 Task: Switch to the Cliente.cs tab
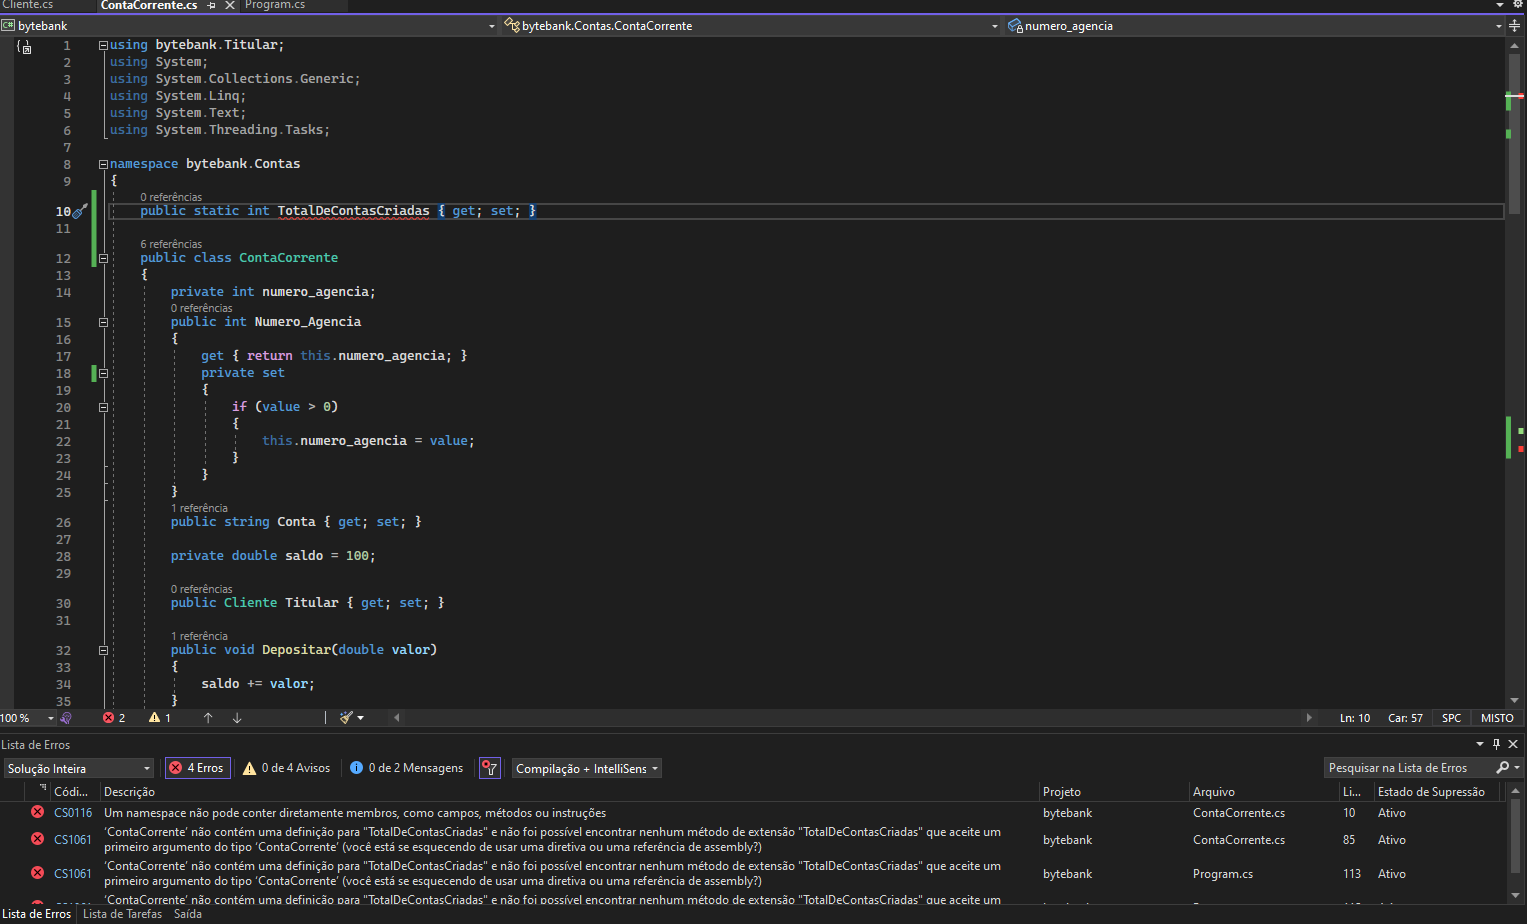(x=28, y=5)
